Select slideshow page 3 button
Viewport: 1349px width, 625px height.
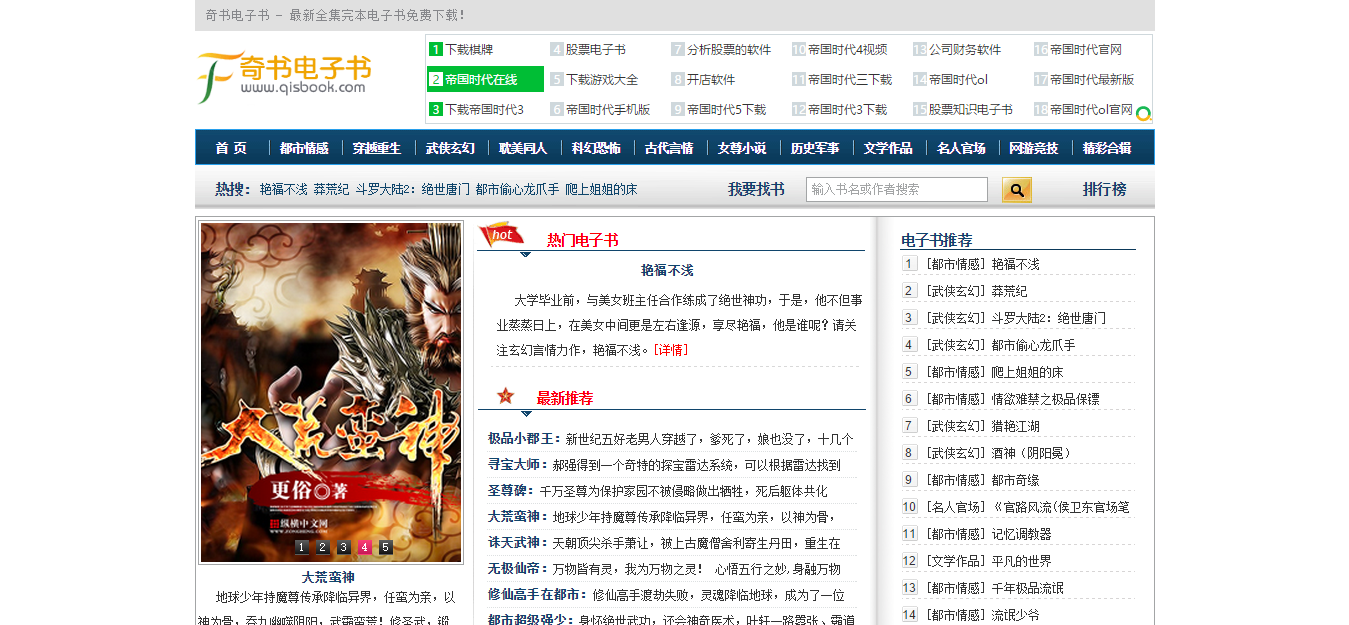[344, 547]
